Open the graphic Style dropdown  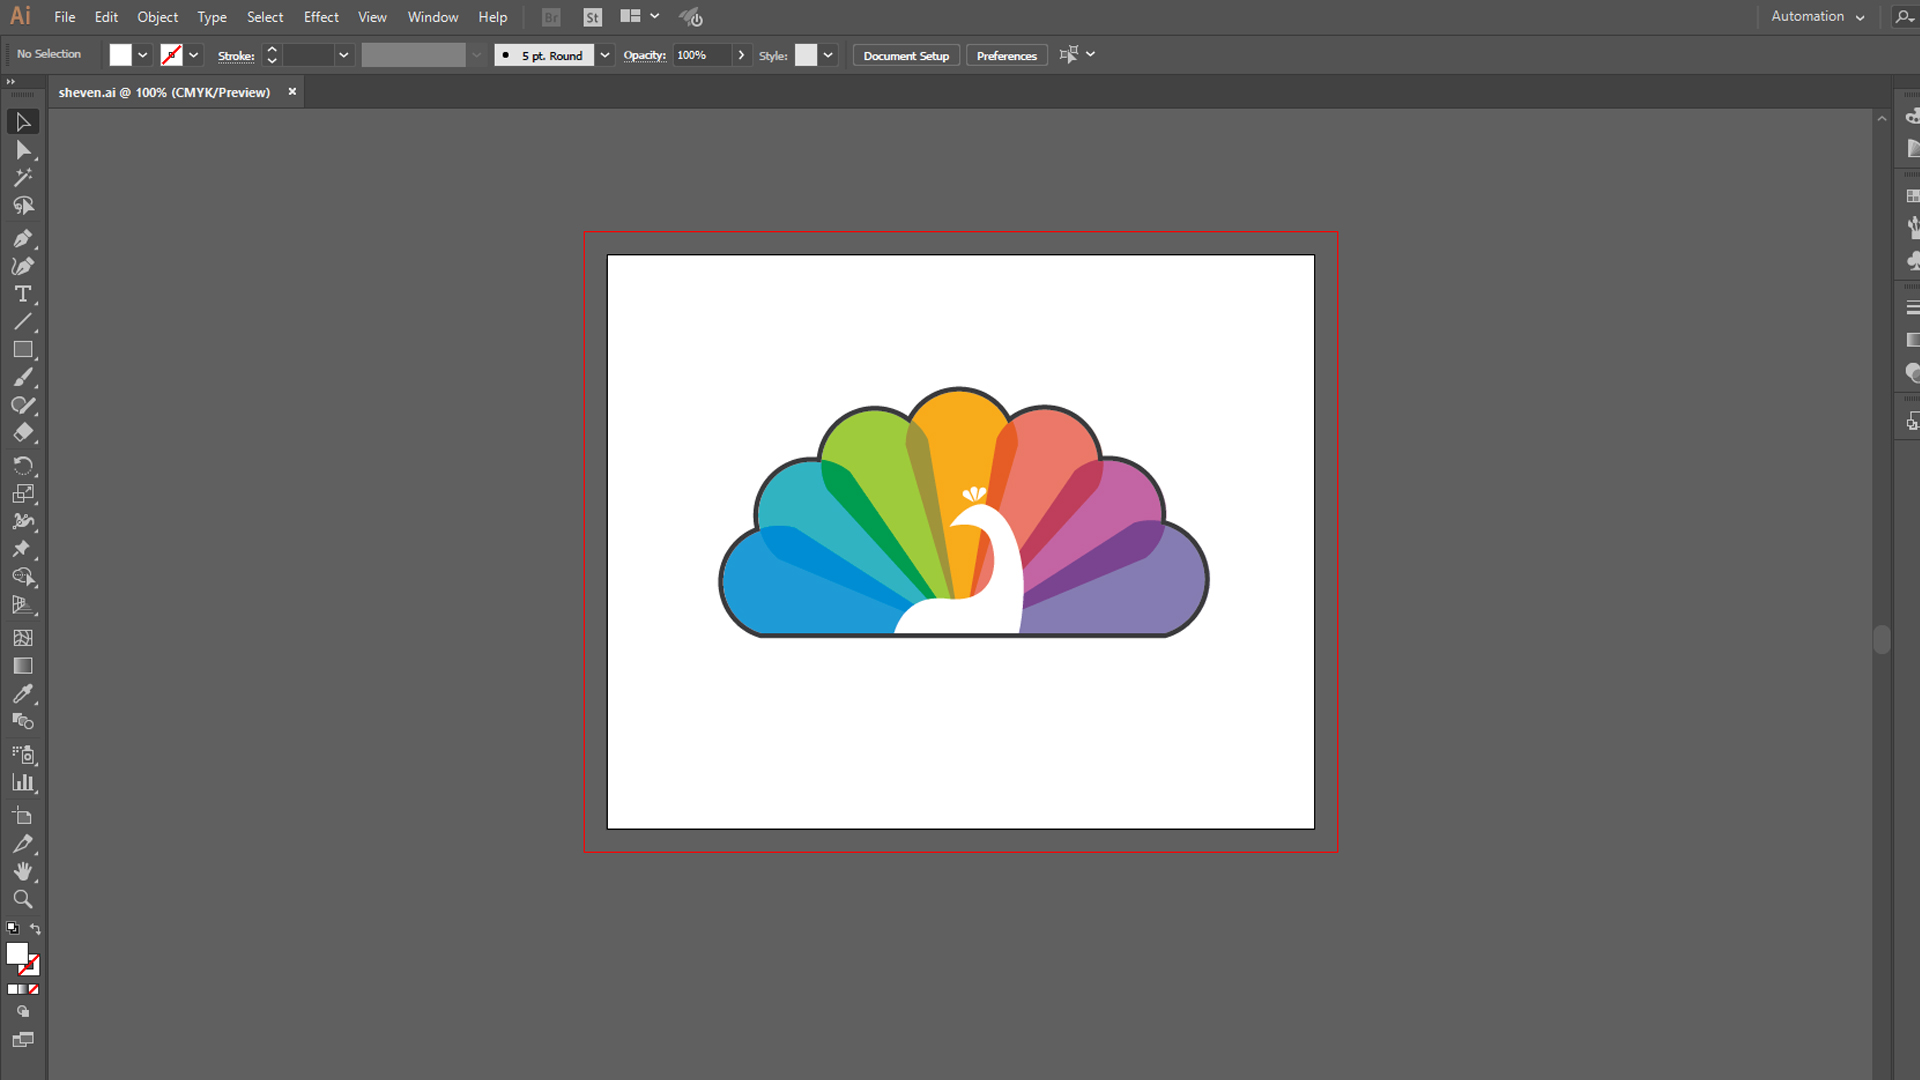(828, 55)
